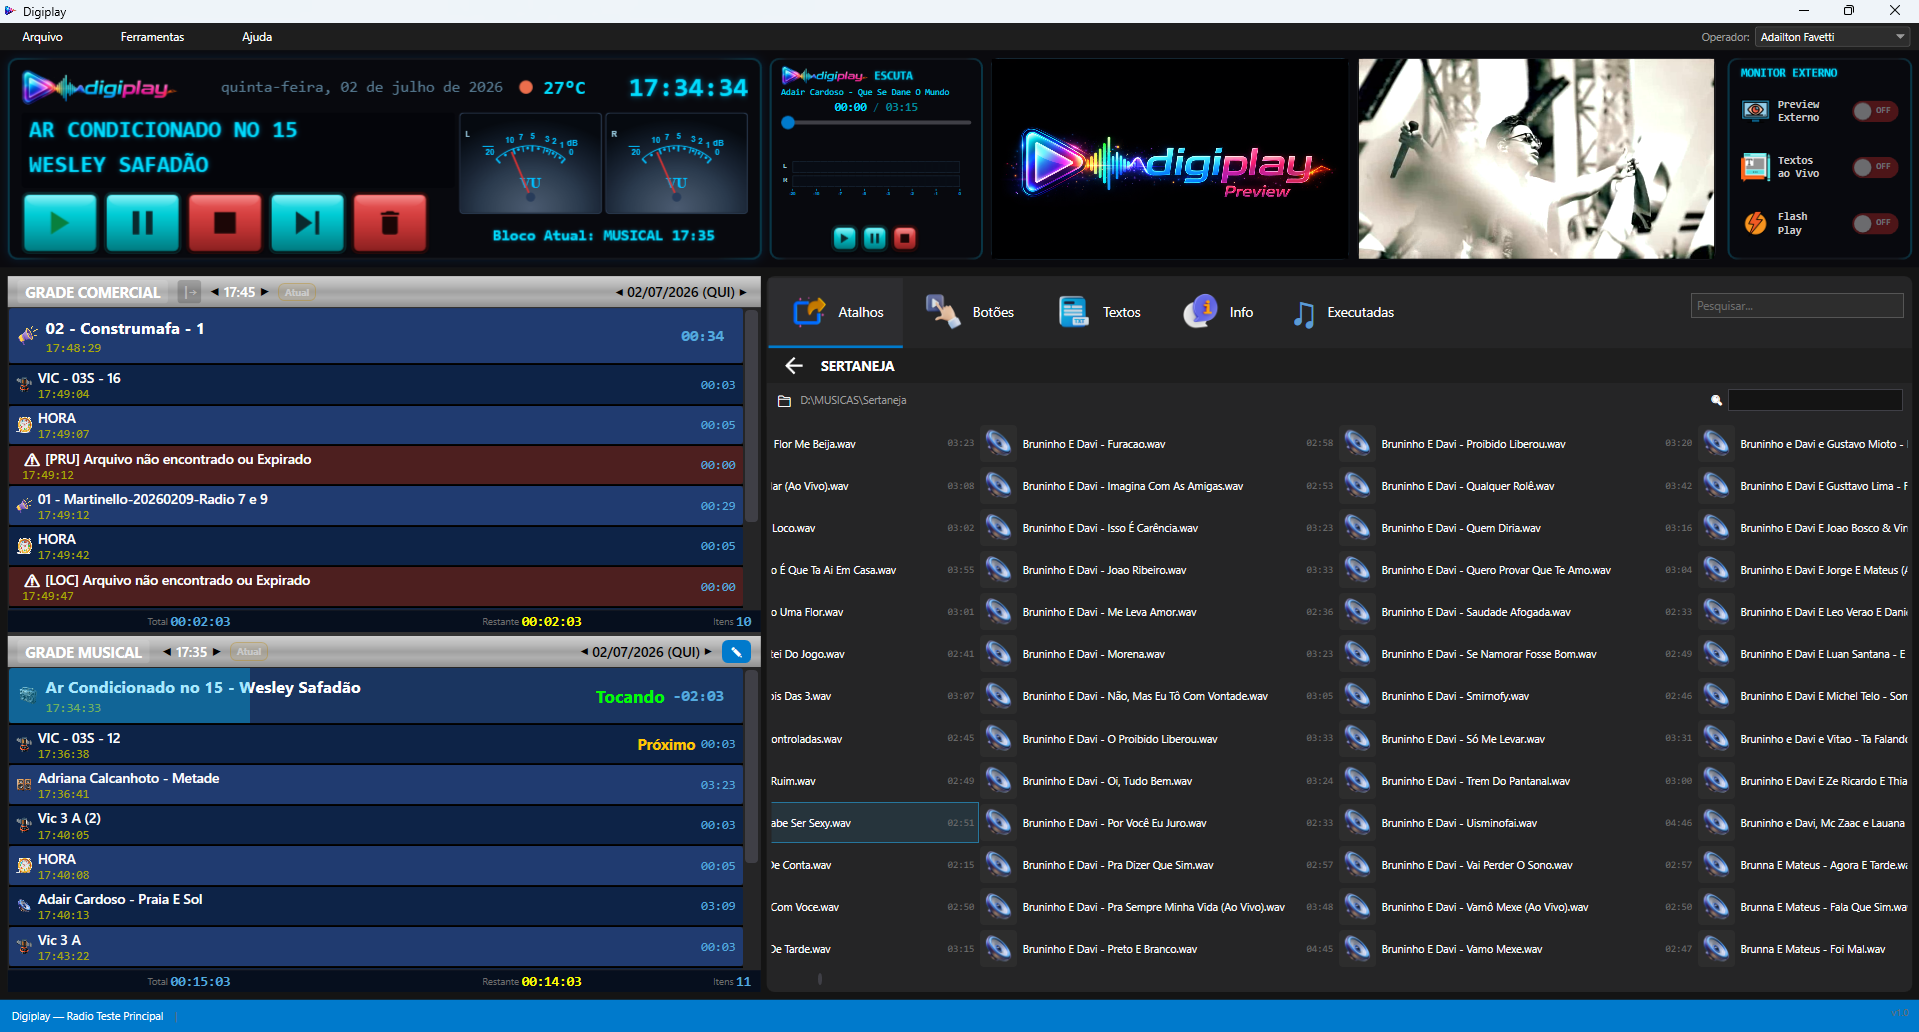
Task: Select the [PRU] Arquivo não encontrado row
Action: pos(376,465)
